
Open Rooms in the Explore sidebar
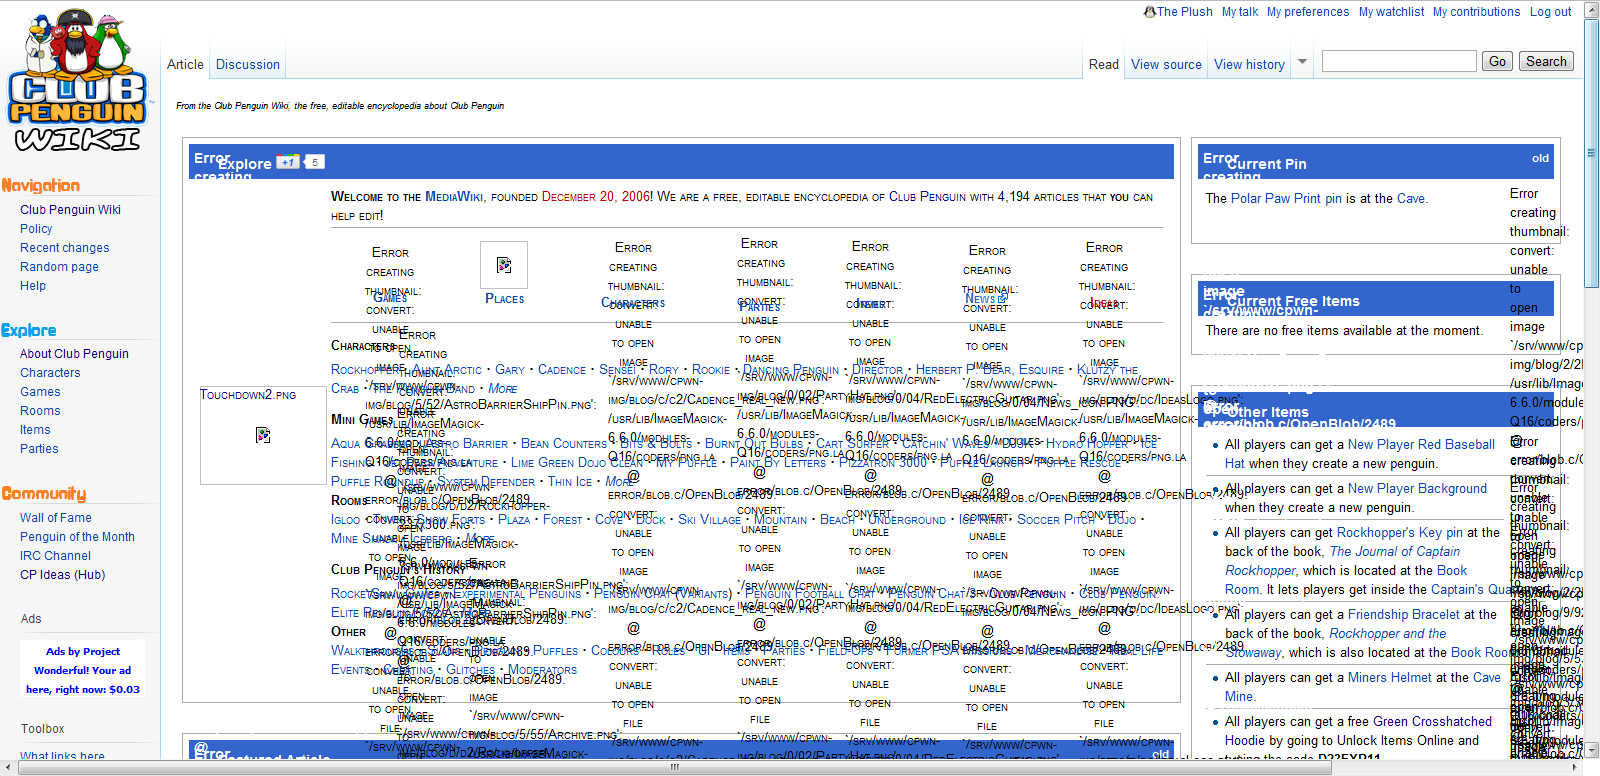40,411
